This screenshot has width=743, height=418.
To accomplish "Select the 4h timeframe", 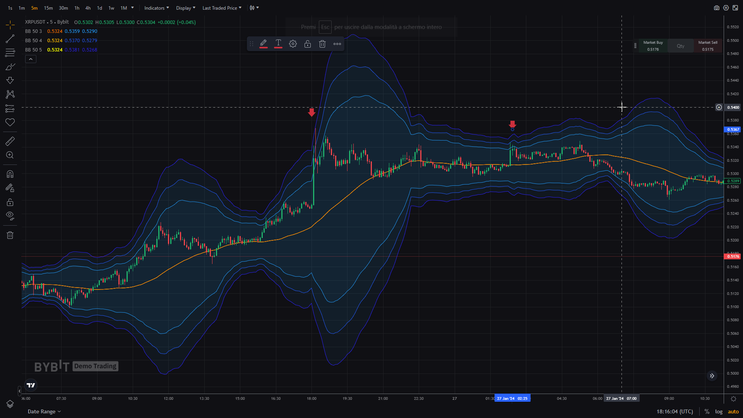I will [88, 8].
